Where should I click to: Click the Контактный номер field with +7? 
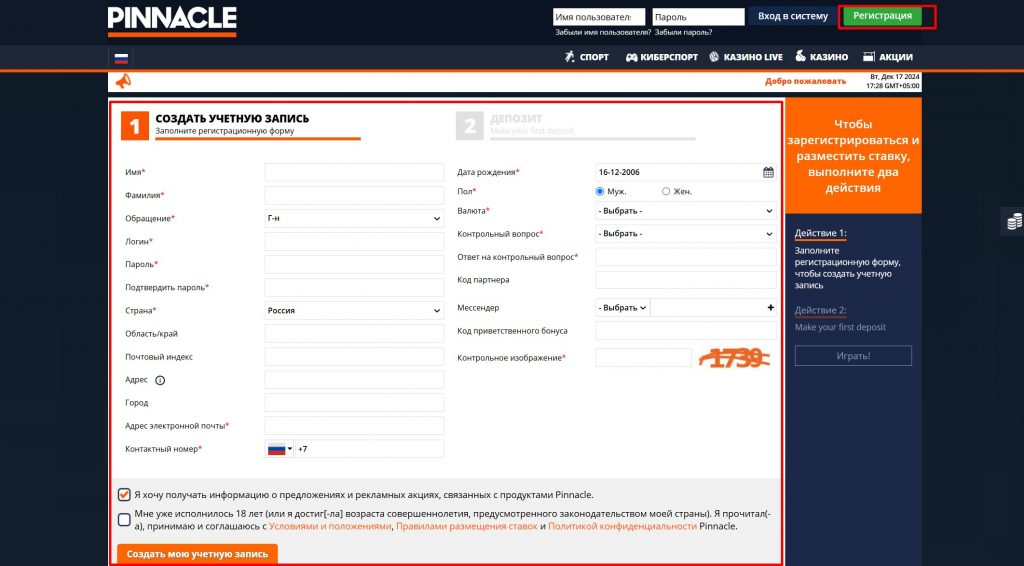369,449
